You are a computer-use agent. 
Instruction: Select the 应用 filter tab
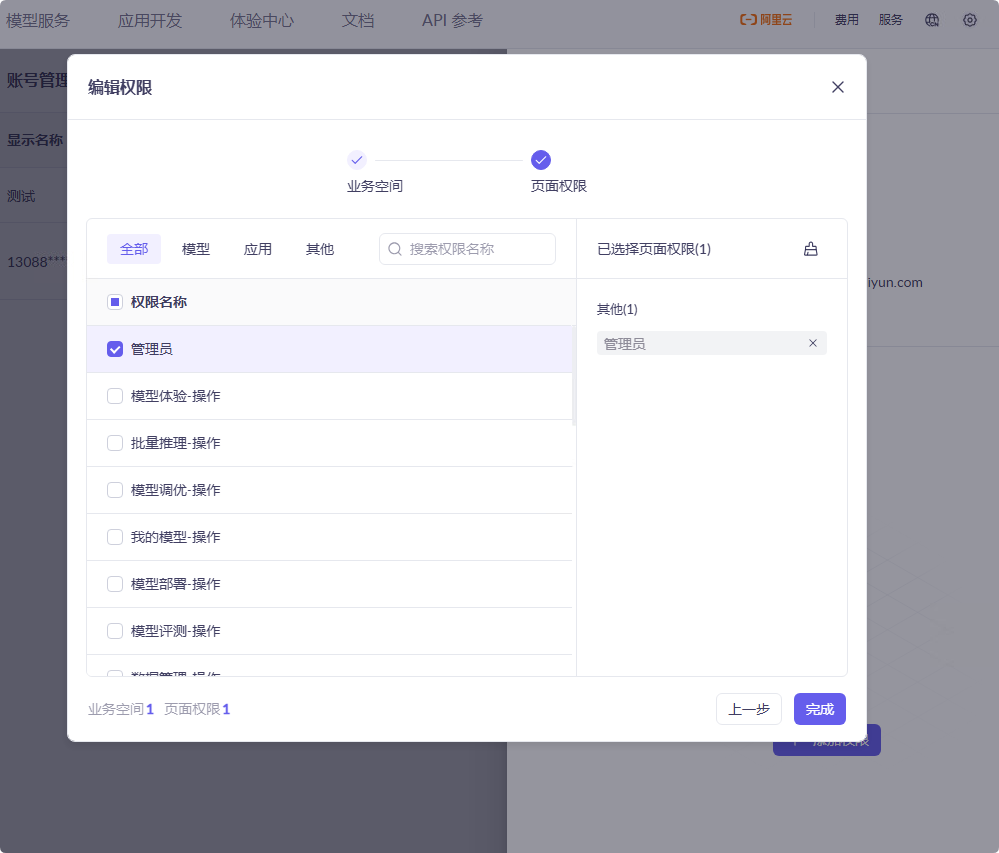coord(258,248)
